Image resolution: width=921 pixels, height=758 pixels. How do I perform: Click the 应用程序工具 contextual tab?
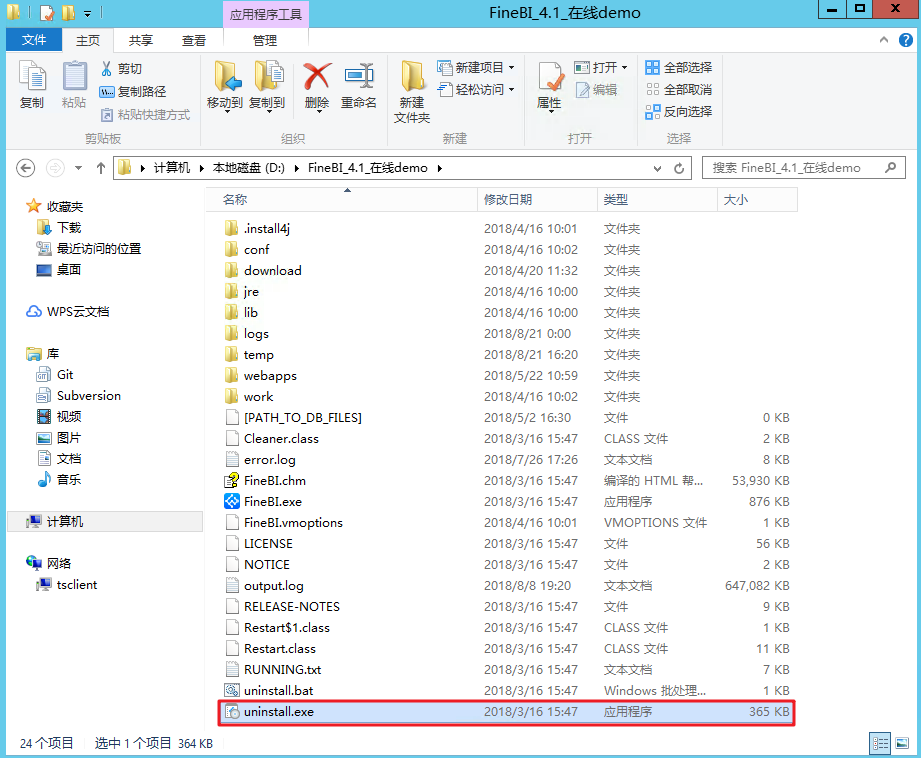[x=266, y=14]
